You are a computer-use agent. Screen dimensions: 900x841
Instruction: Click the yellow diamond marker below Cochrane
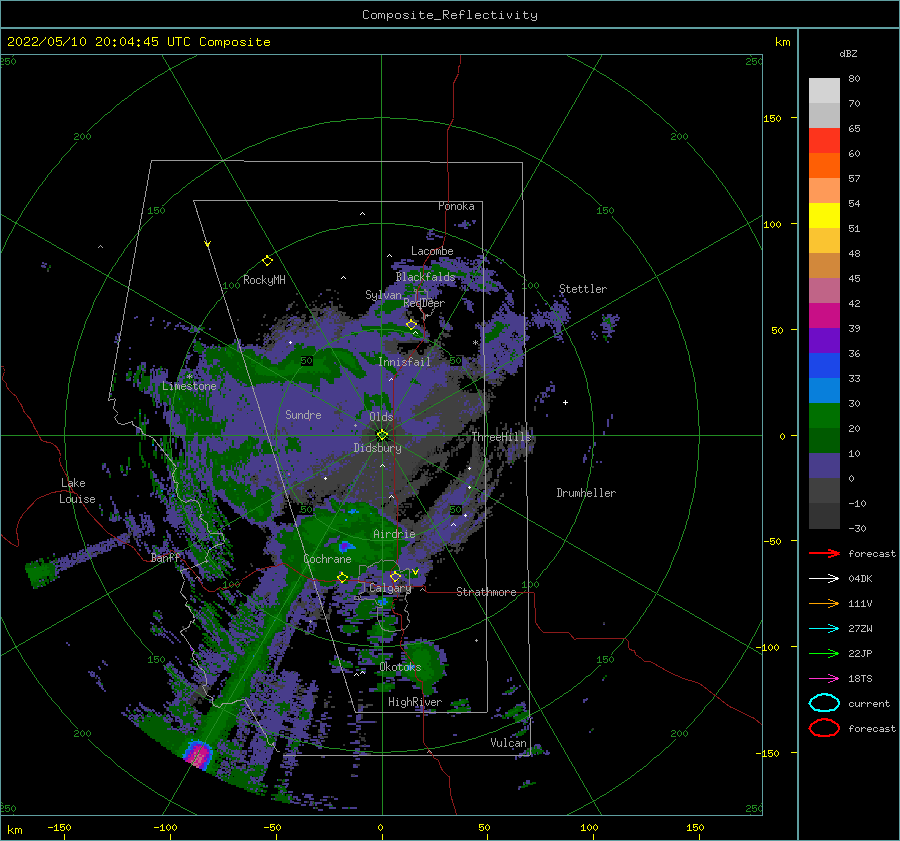[342, 578]
